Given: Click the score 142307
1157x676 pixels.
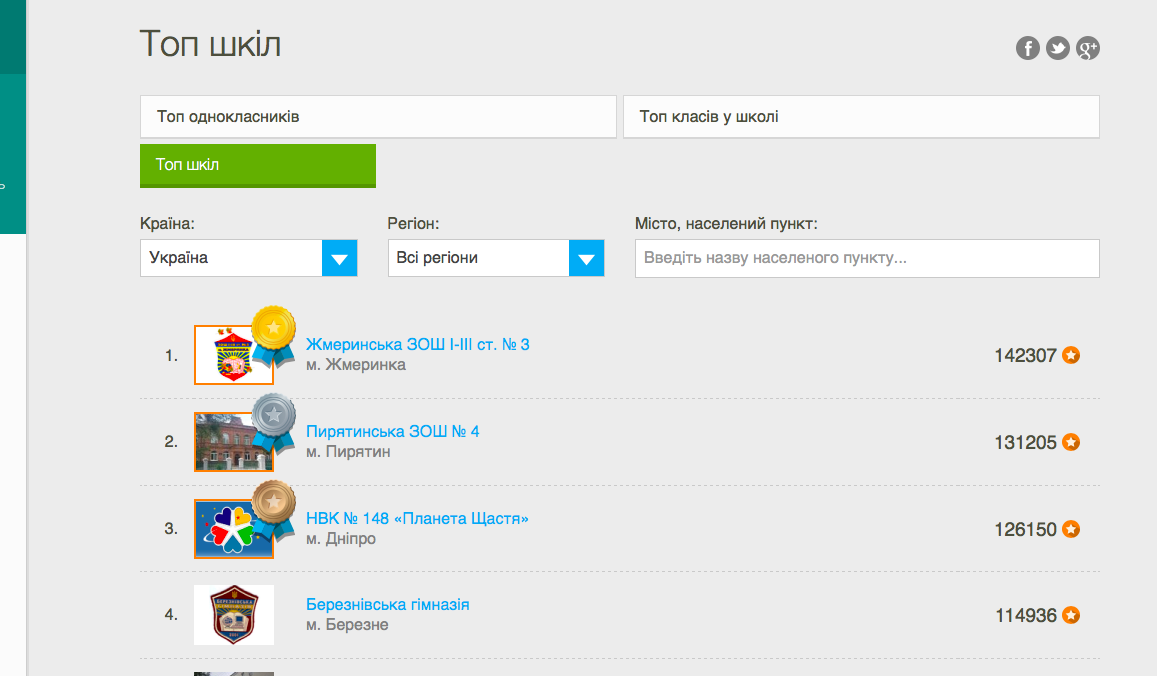Looking at the screenshot, I should 1026,356.
